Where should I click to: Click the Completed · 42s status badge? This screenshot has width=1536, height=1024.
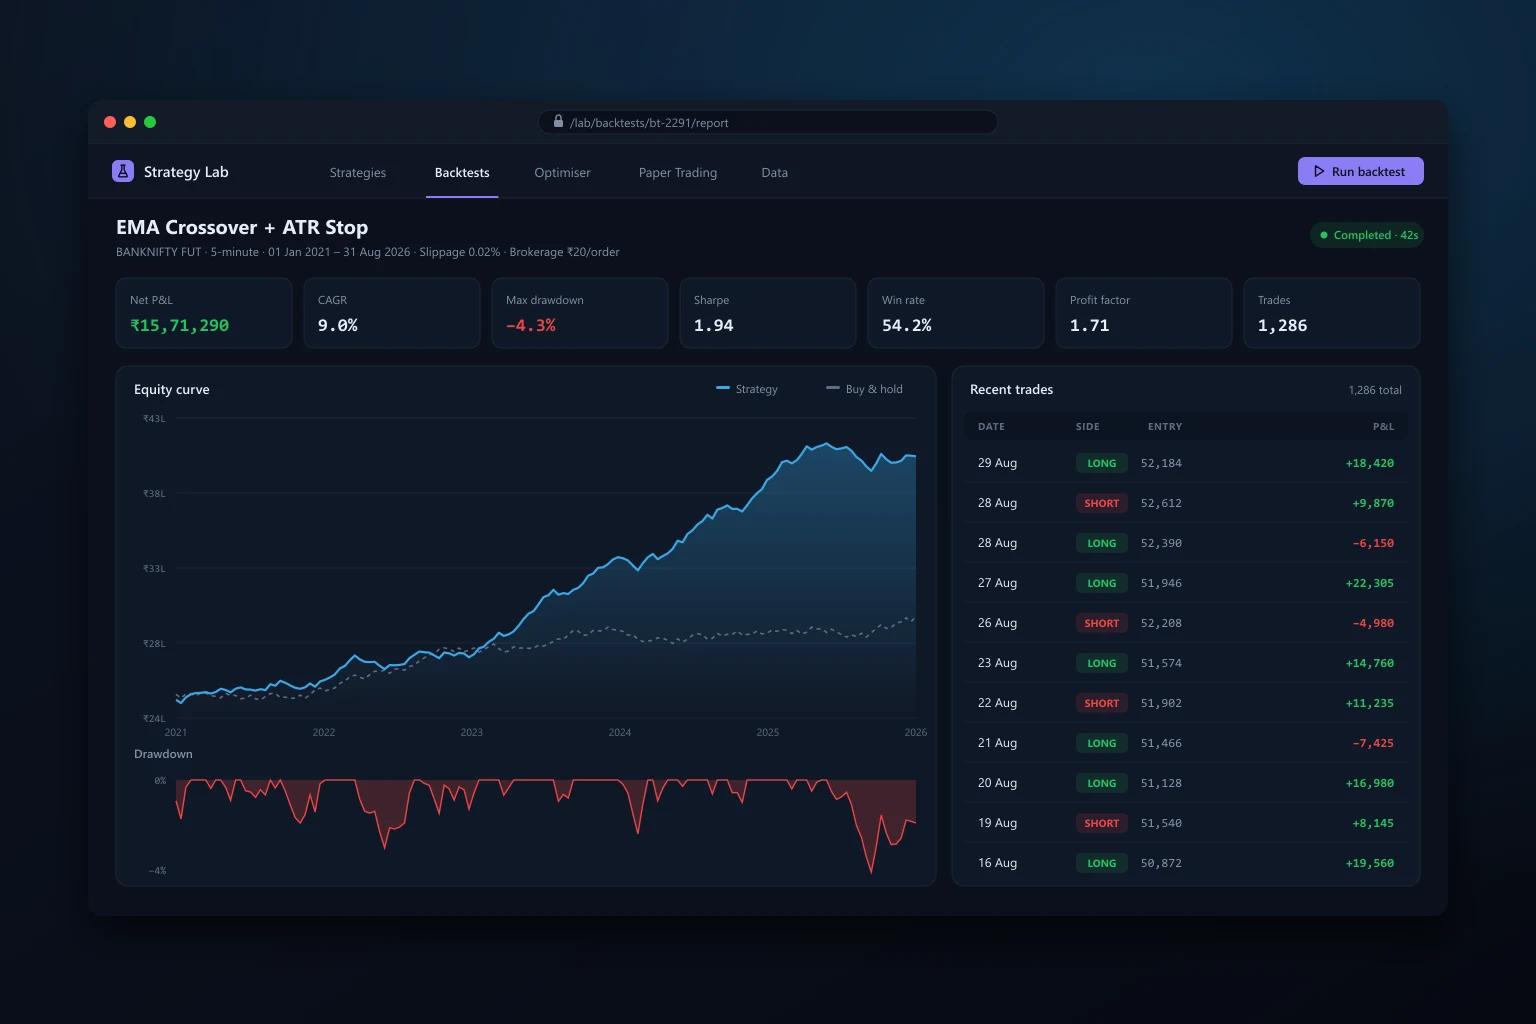(1367, 235)
